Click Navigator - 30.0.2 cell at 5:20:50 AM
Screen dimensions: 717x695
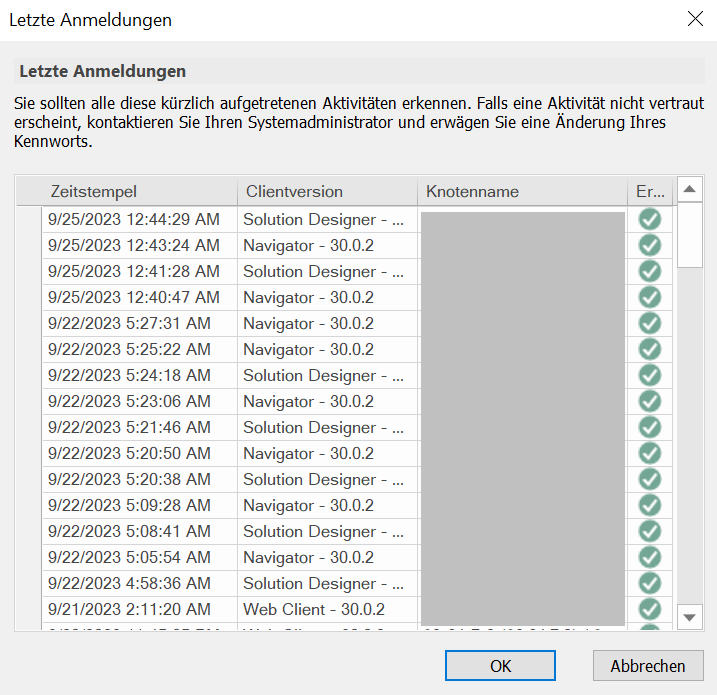[x=327, y=453]
